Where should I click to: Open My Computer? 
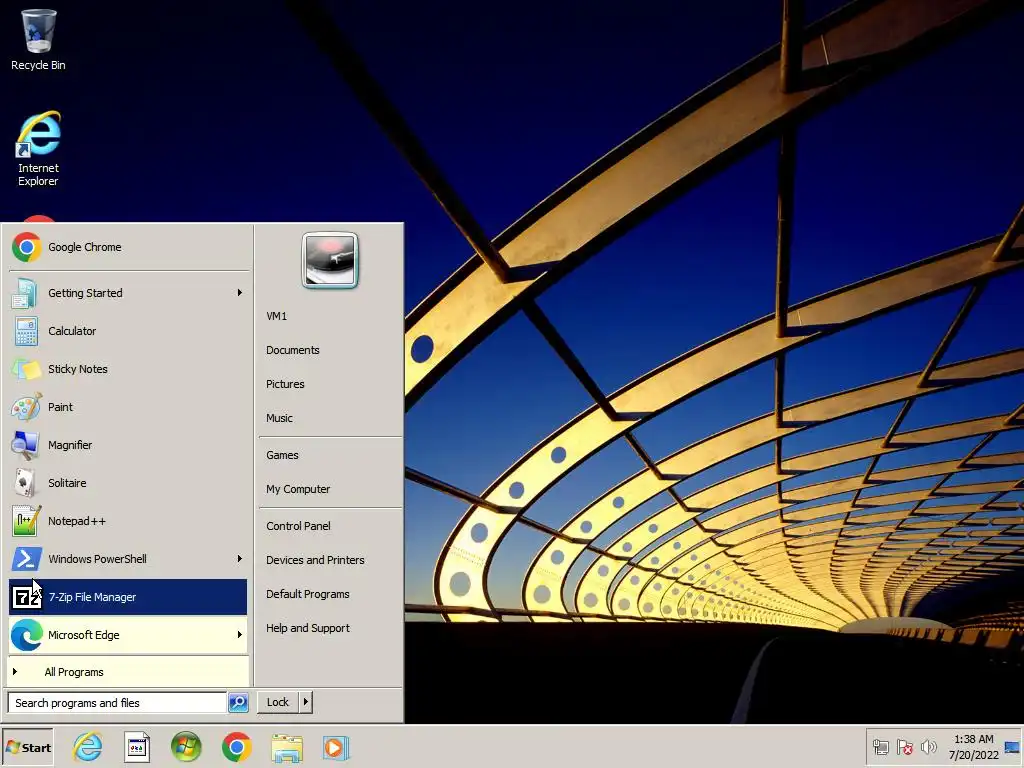pyautogui.click(x=298, y=489)
